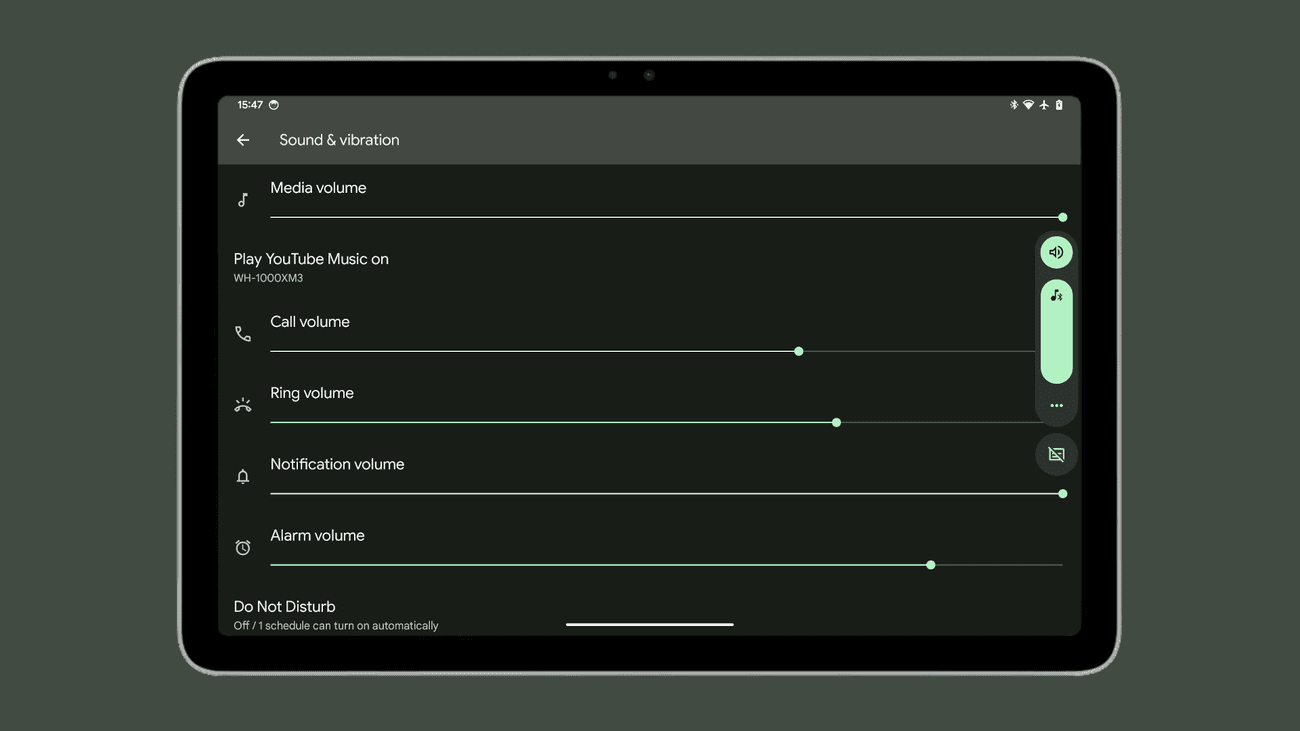Tap the Bluetooth status bar icon
Image resolution: width=1300 pixels, height=731 pixels.
(1013, 105)
